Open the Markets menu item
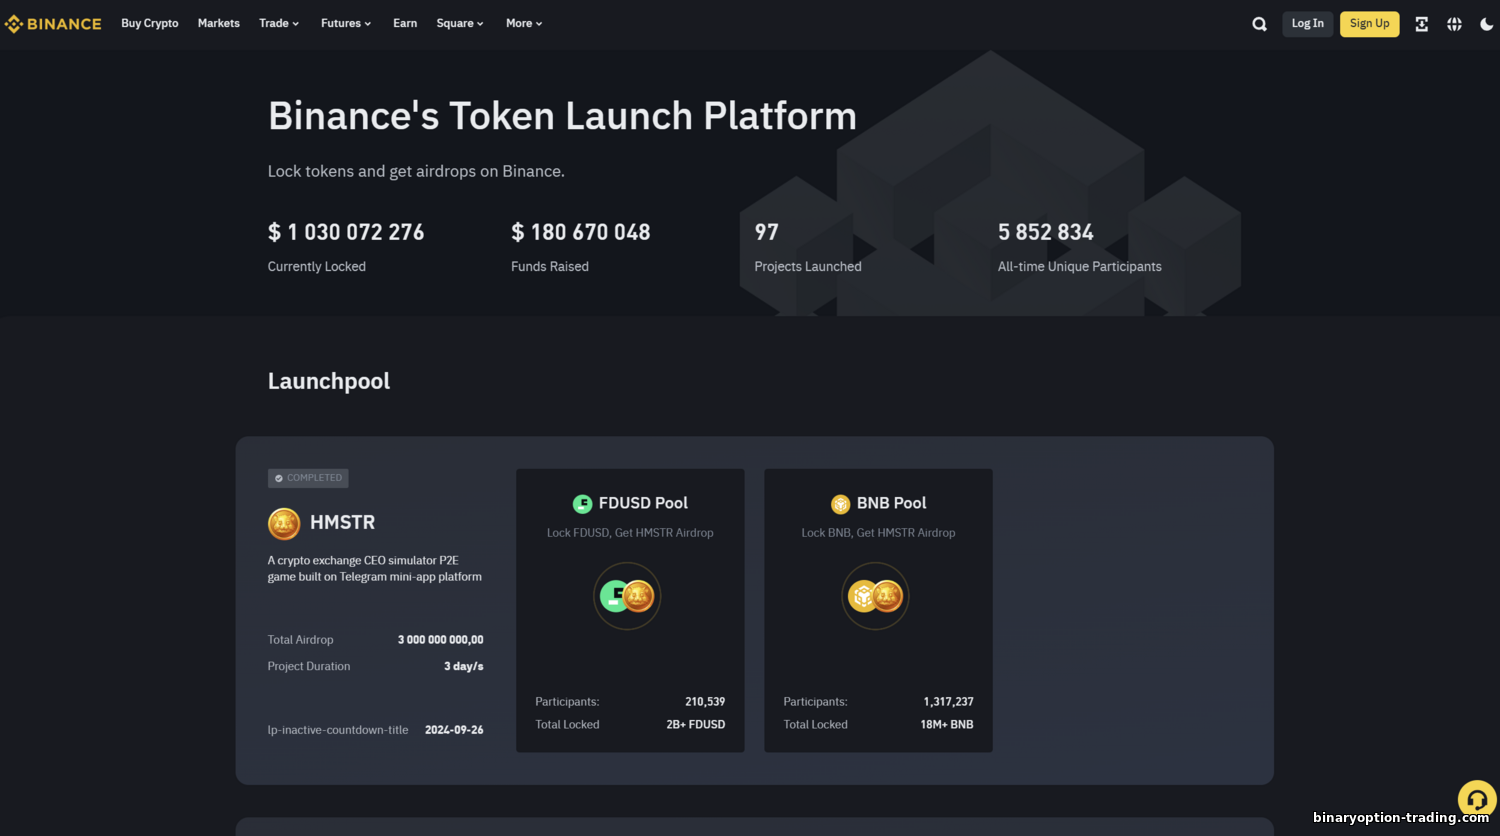1500x836 pixels. click(x=219, y=23)
